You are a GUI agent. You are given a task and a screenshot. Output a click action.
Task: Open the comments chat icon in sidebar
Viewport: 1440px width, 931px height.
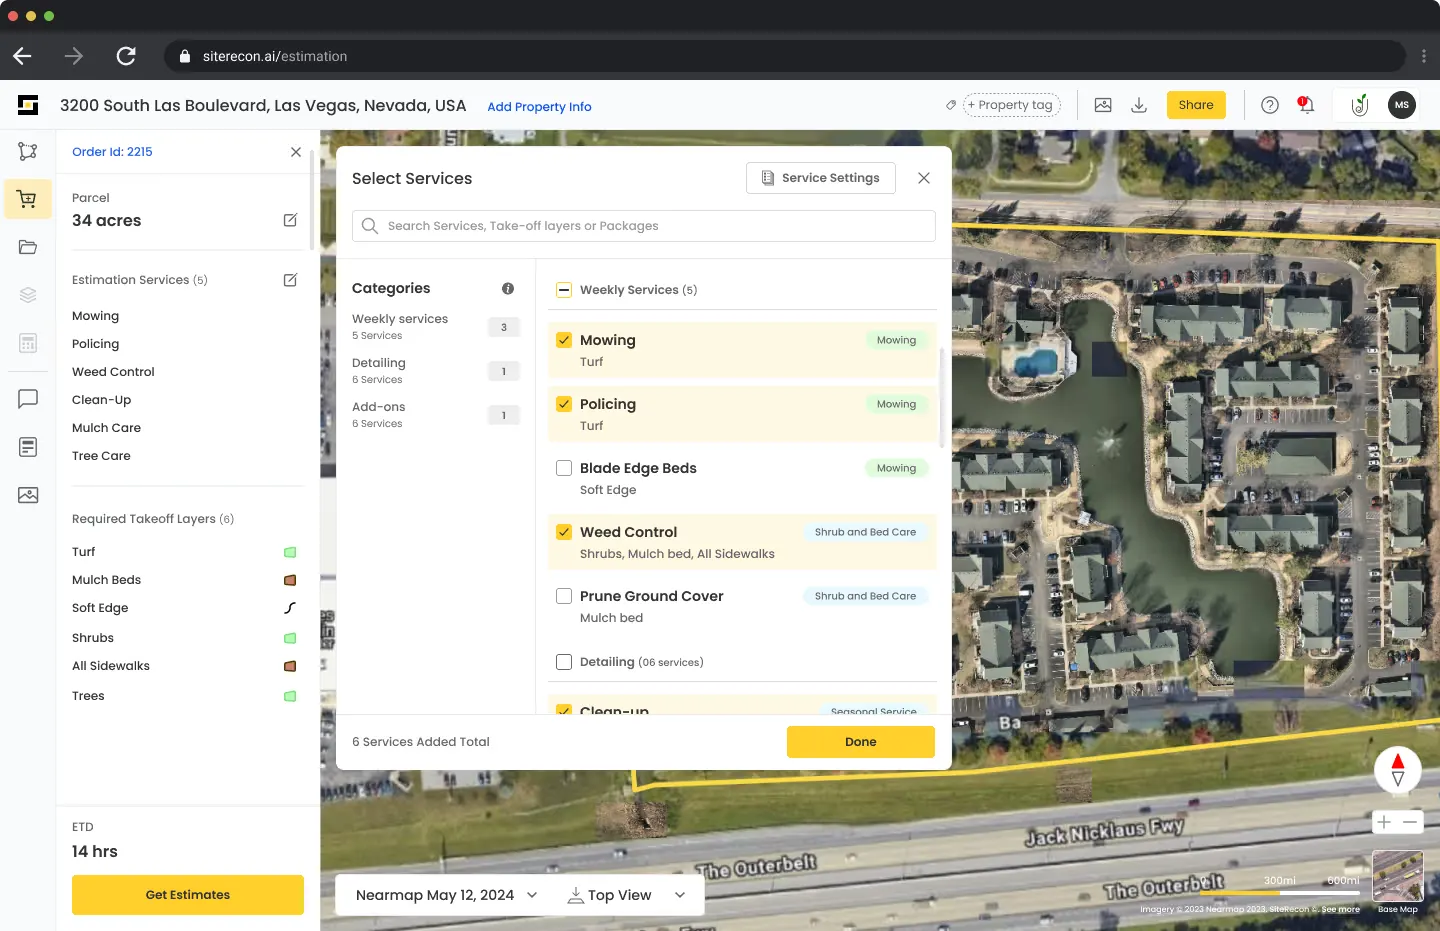click(28, 399)
